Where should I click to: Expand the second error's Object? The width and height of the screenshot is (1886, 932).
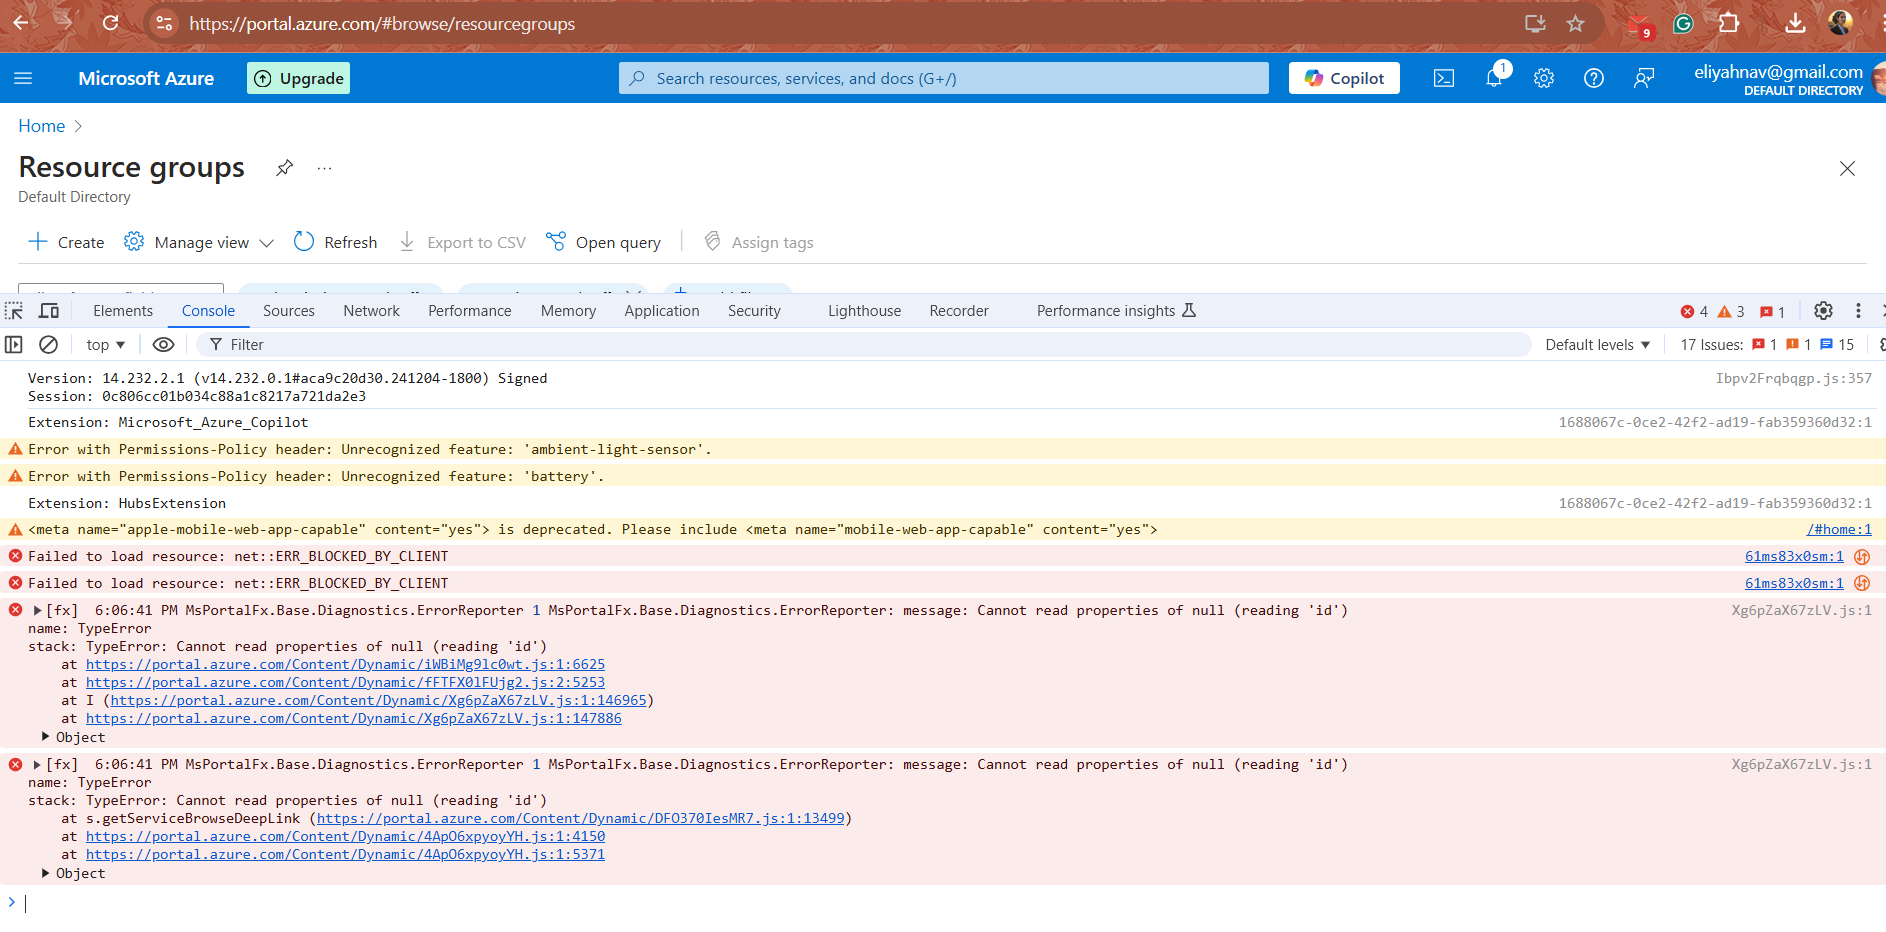tap(45, 873)
